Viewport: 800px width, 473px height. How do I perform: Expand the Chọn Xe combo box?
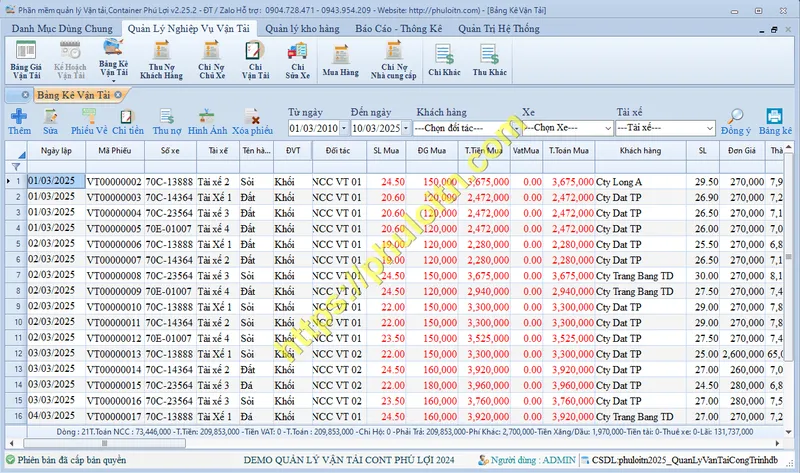pyautogui.click(x=608, y=128)
